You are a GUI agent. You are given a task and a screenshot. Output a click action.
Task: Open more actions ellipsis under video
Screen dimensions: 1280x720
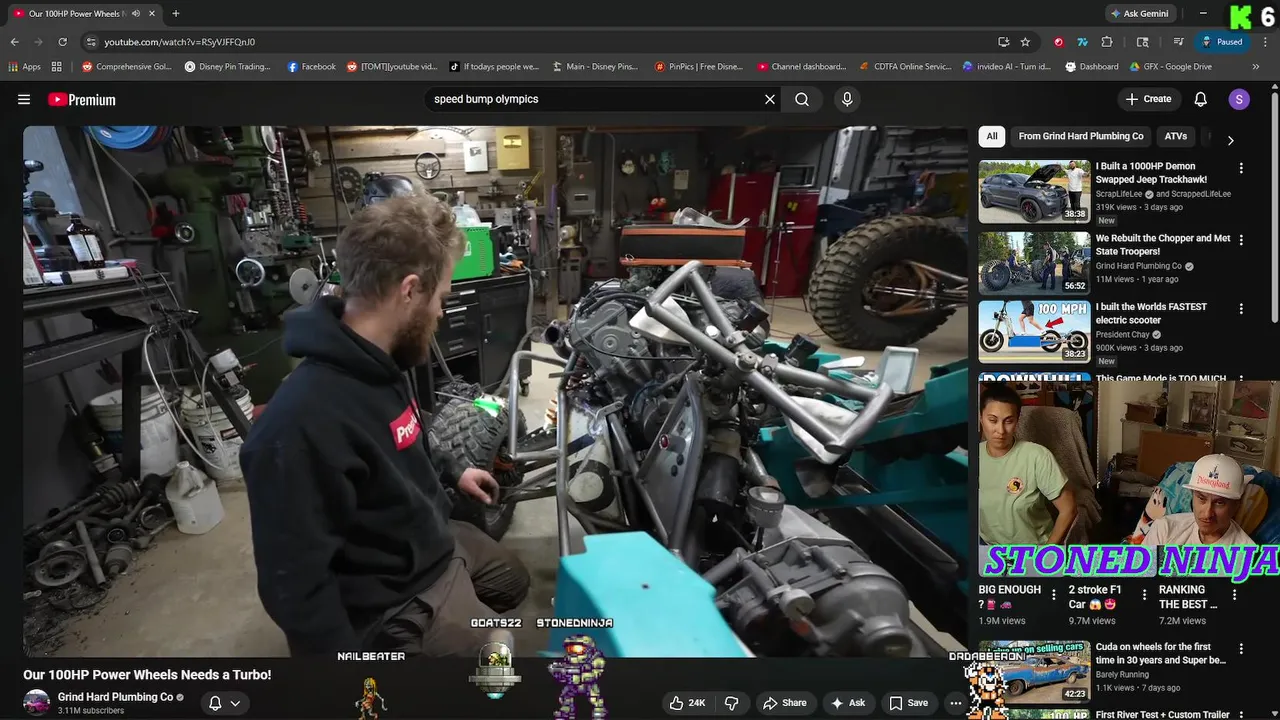point(956,703)
